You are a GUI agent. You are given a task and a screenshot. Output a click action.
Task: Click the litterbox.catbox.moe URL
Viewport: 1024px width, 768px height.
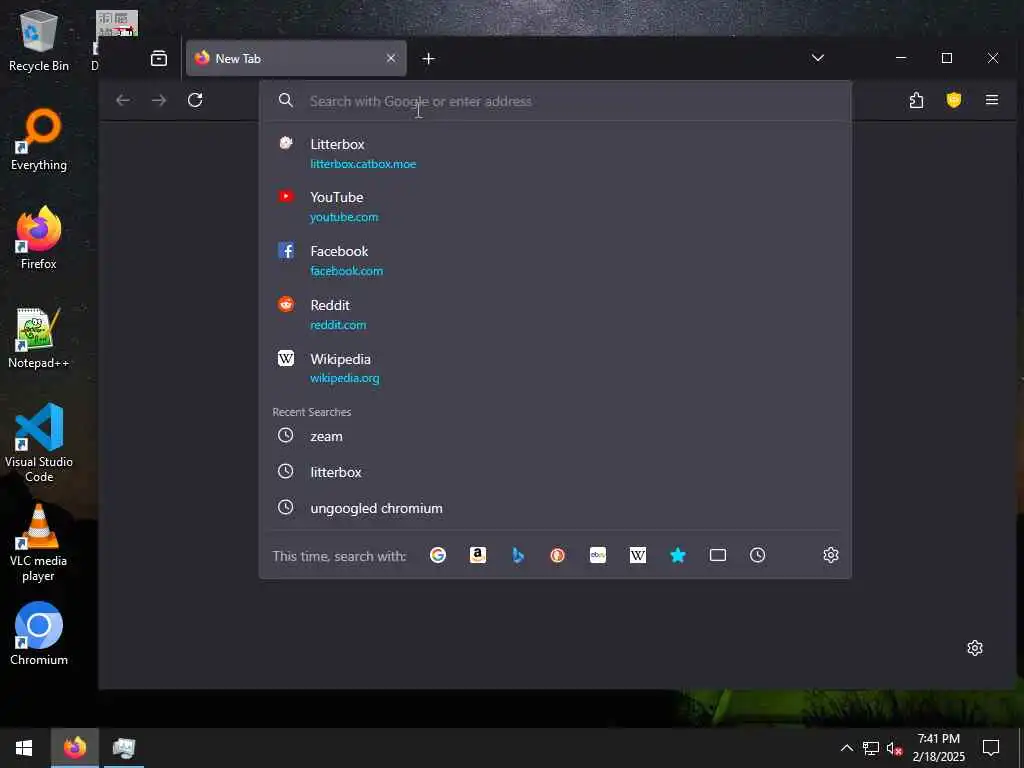(363, 164)
